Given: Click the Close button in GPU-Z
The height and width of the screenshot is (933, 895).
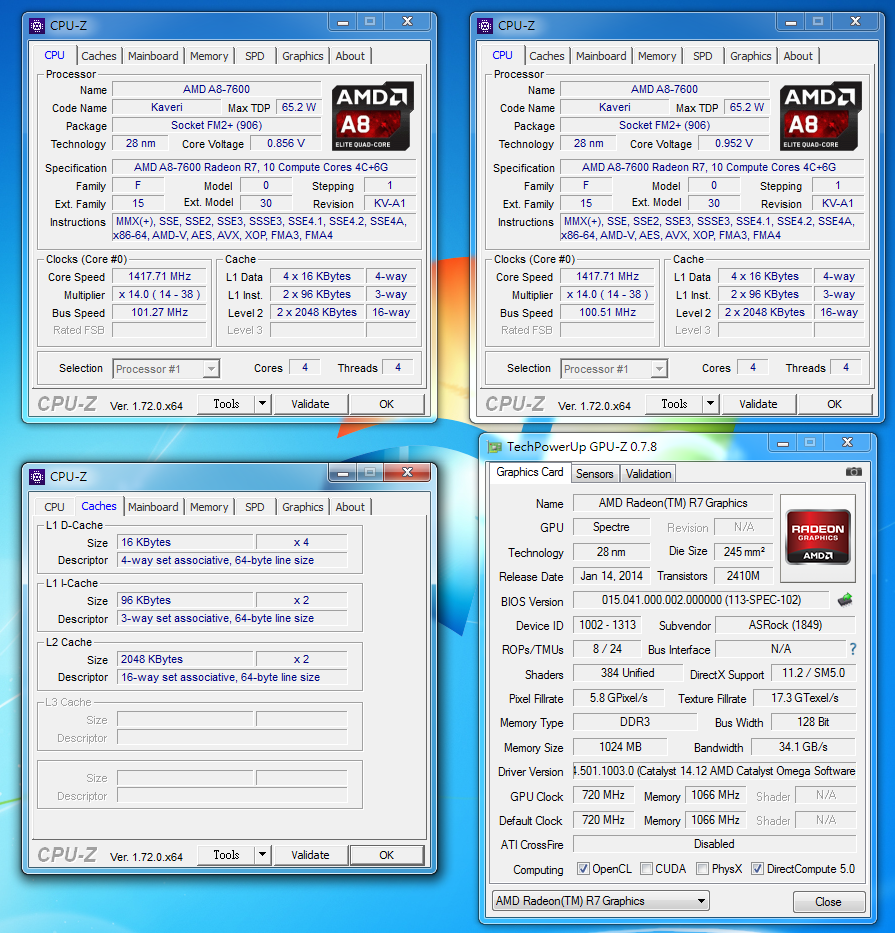Looking at the screenshot, I should pyautogui.click(x=828, y=902).
